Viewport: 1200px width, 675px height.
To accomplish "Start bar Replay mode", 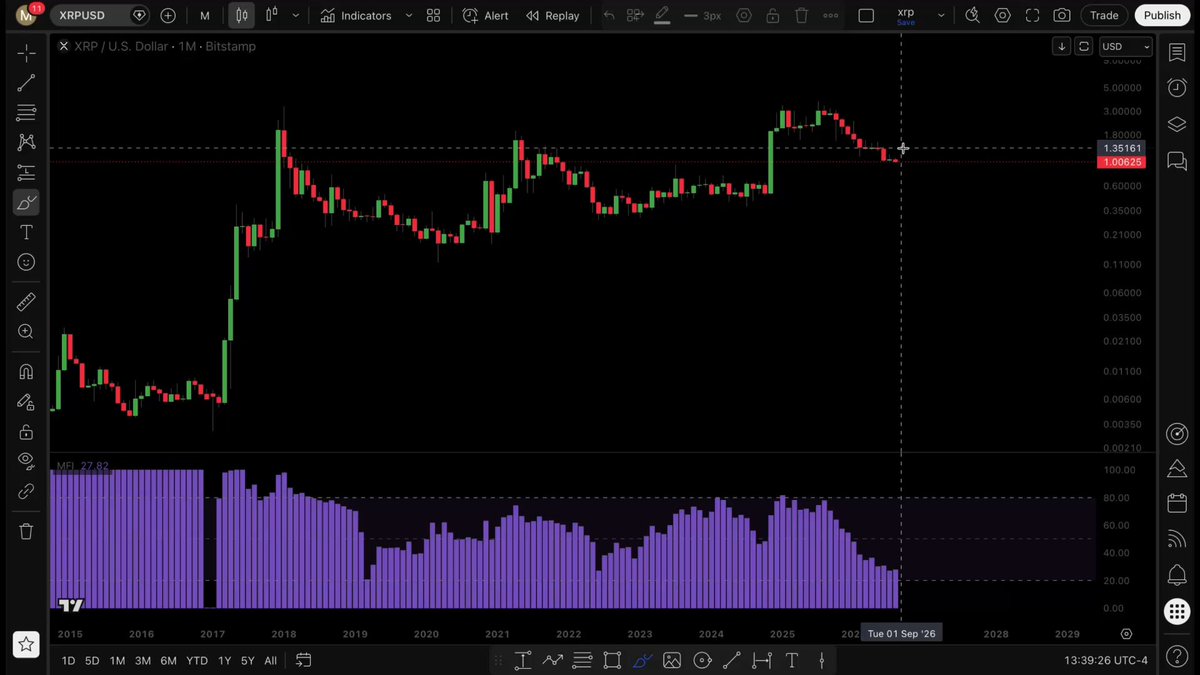I will [553, 16].
